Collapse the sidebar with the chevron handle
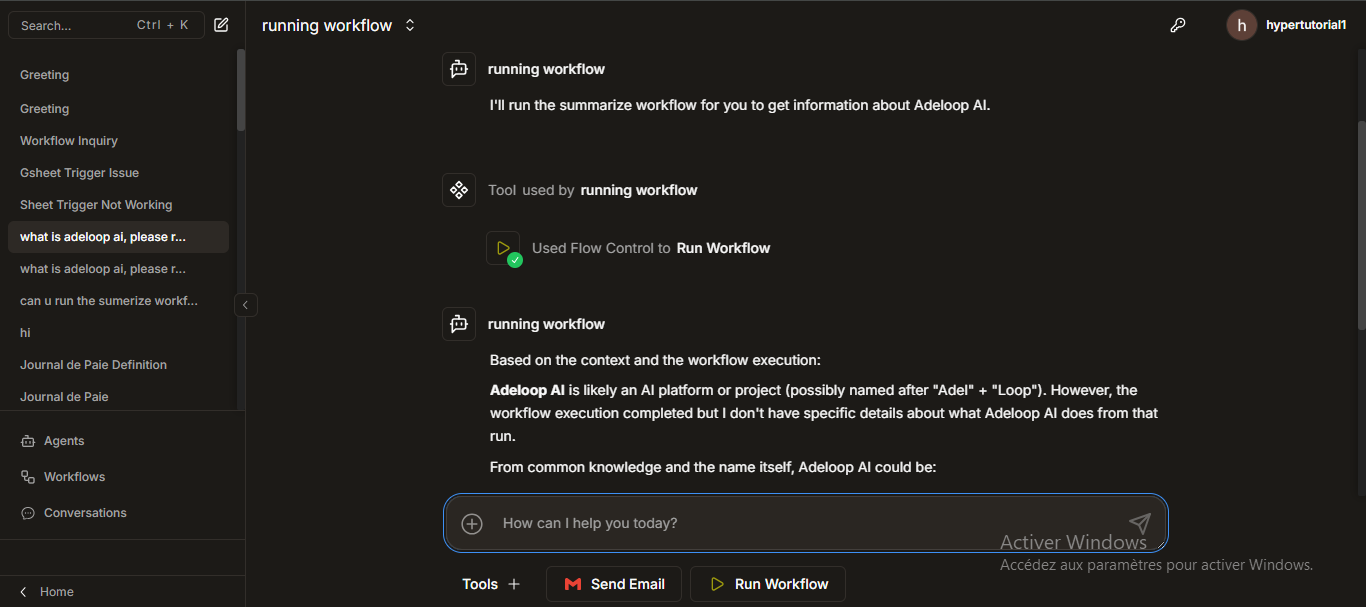The image size is (1366, 607). pos(246,305)
